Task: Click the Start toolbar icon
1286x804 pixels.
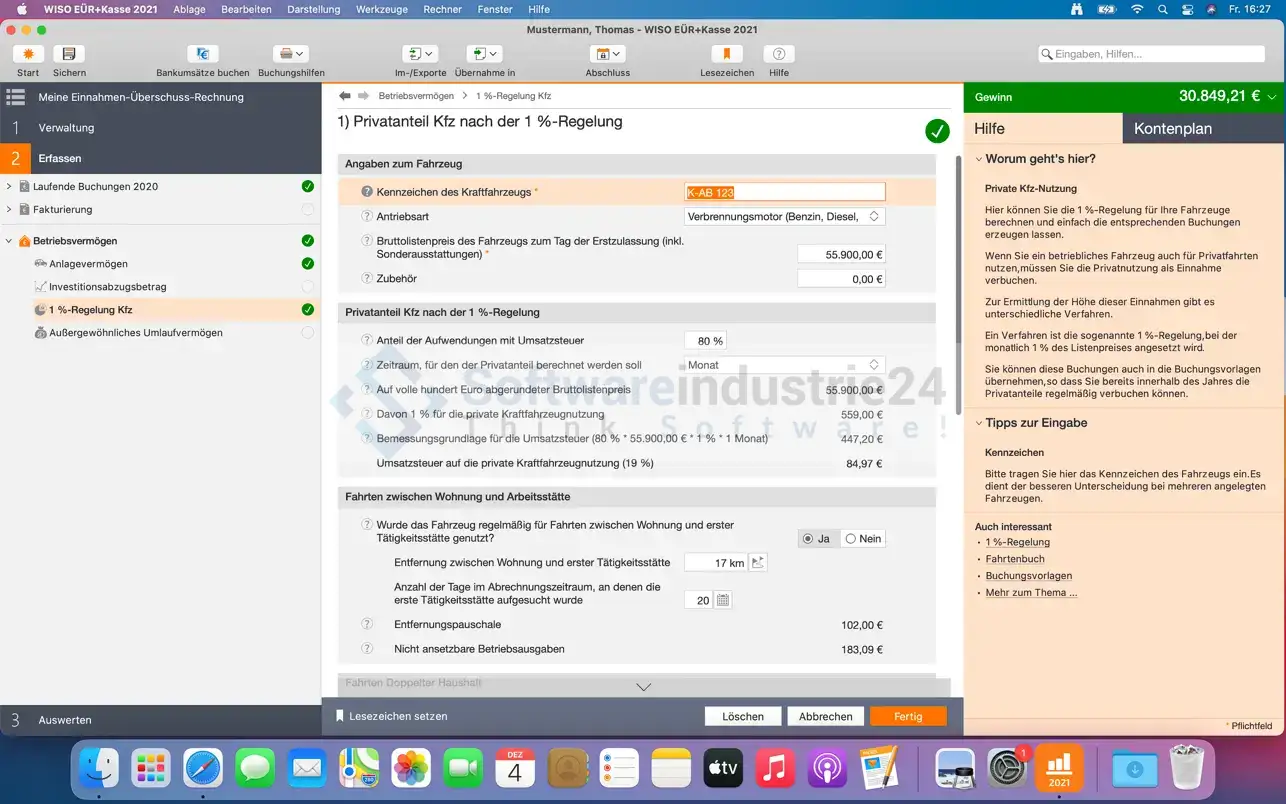Action: (x=28, y=54)
